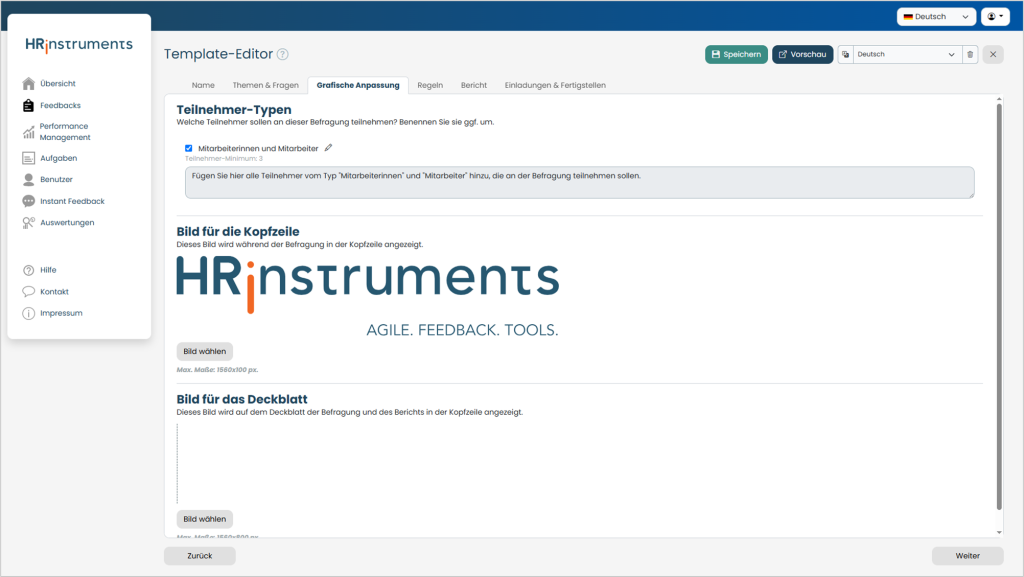Click the Teilnehmer-Typen heading
The width and height of the screenshot is (1024, 577).
tap(234, 110)
